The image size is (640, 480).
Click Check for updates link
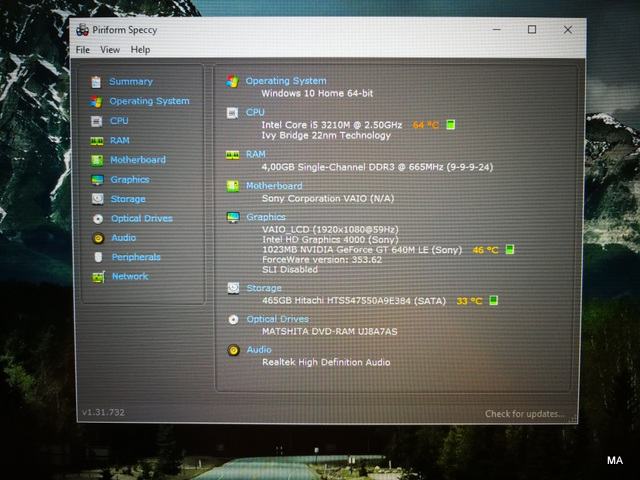pos(525,414)
